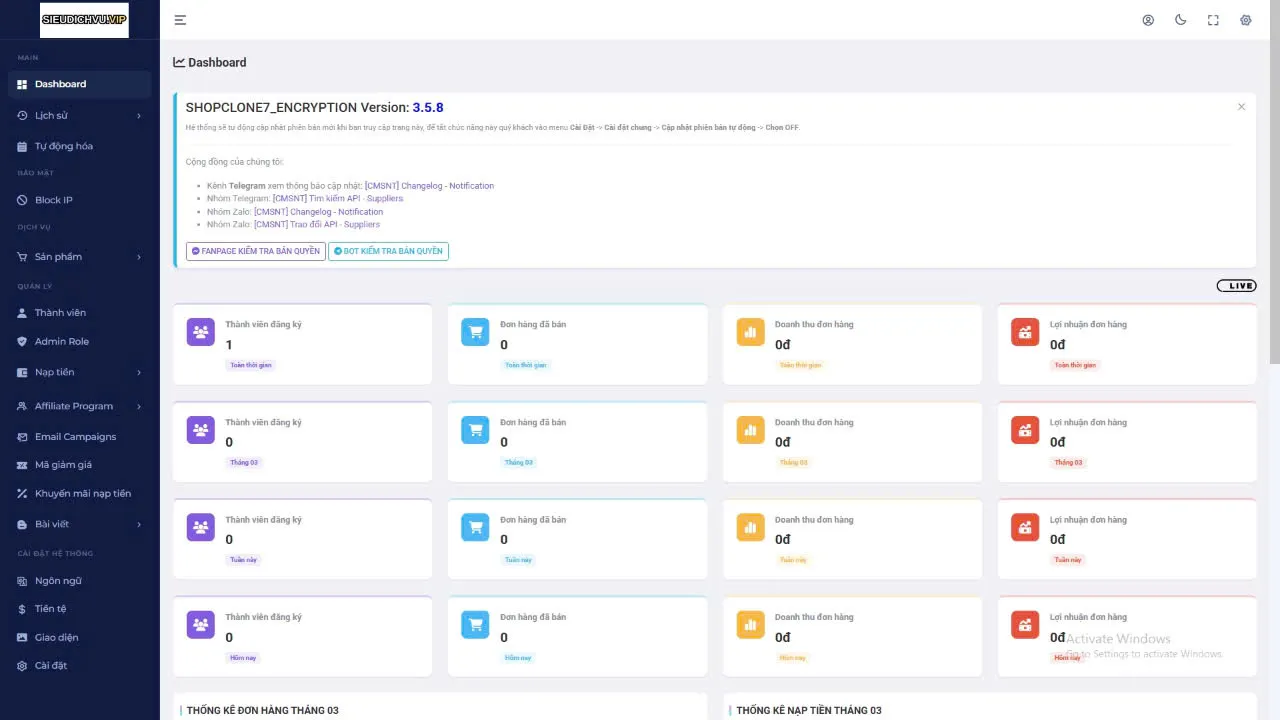Click the Admin Role shield icon

pos(22,342)
